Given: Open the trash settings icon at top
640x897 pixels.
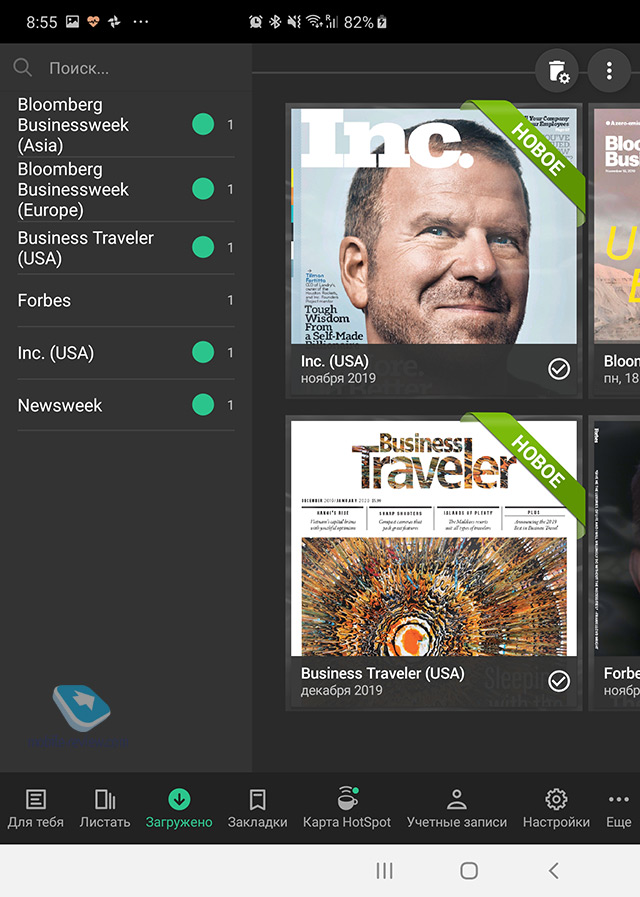Looking at the screenshot, I should pos(557,71).
